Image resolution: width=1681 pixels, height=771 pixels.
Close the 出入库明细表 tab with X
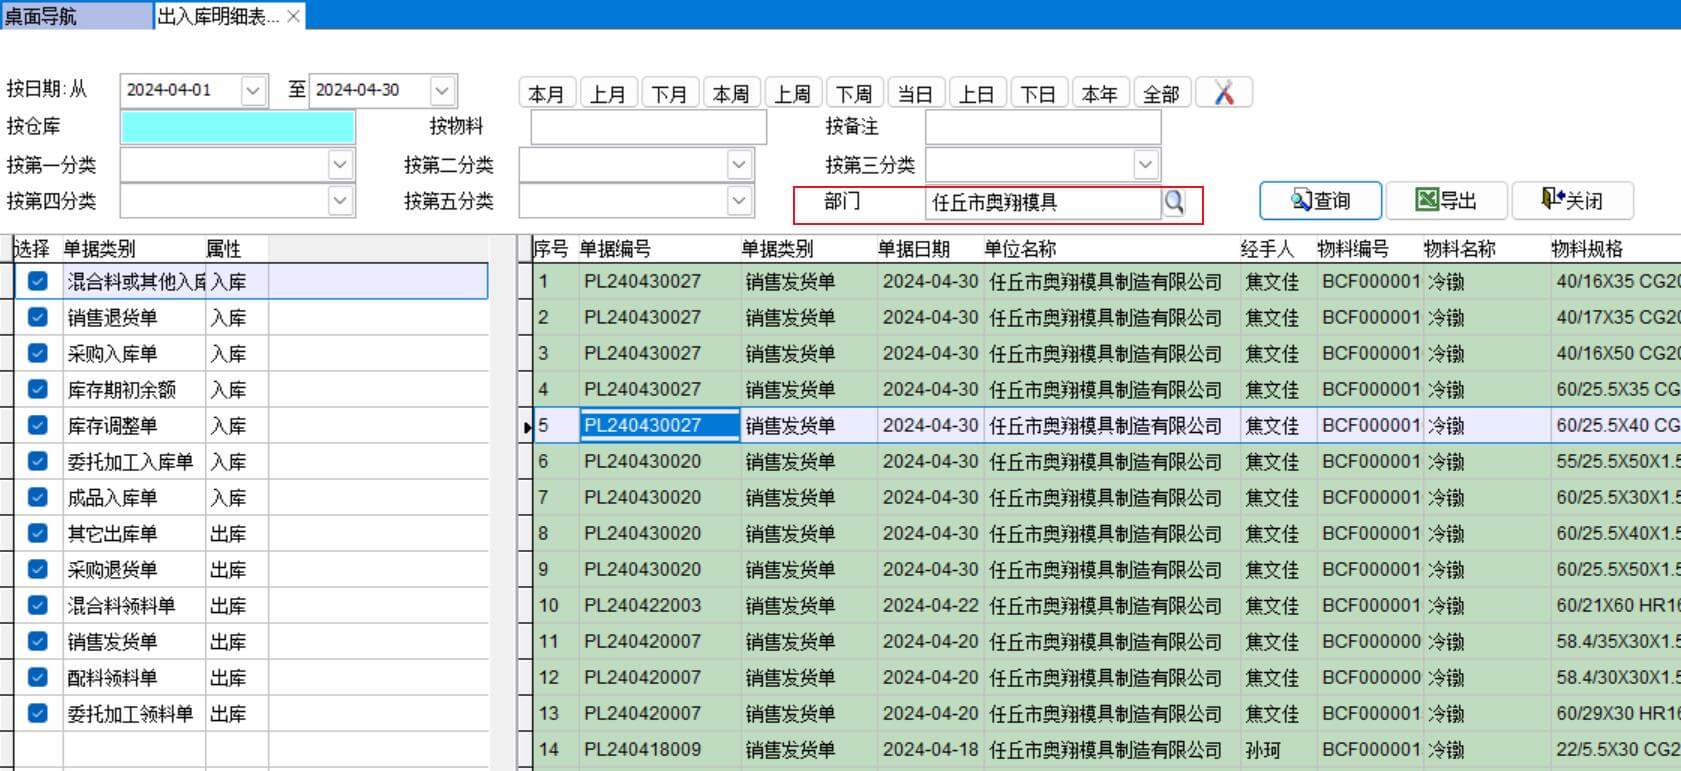click(x=293, y=16)
